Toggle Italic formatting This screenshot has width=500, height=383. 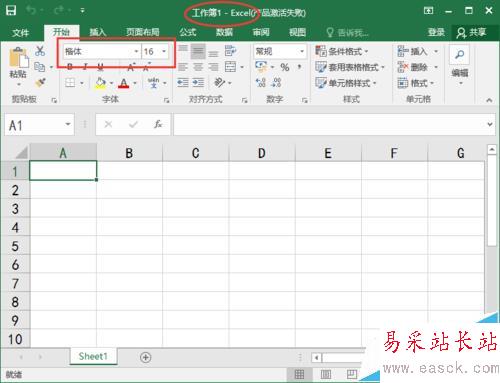[85, 67]
